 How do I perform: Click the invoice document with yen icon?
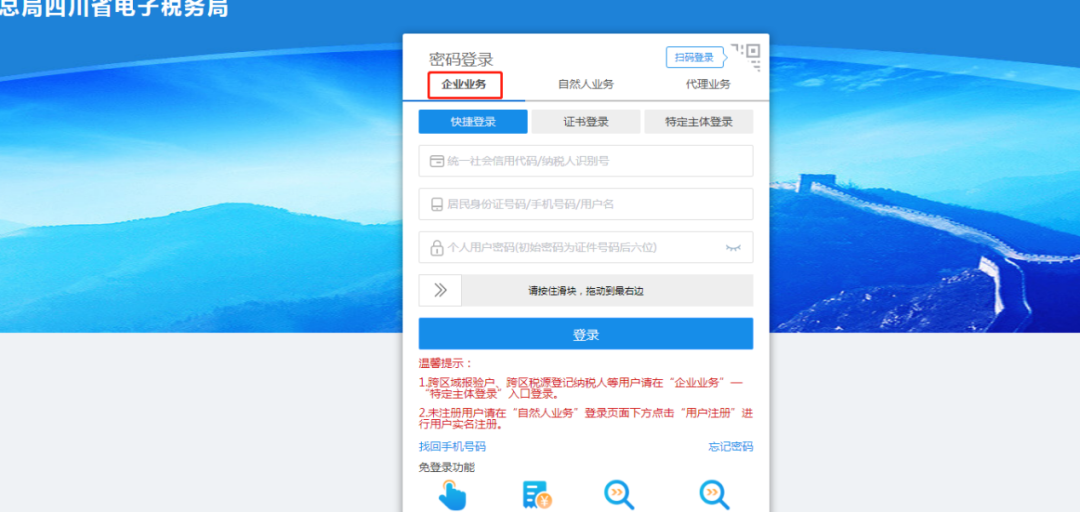pyautogui.click(x=537, y=495)
